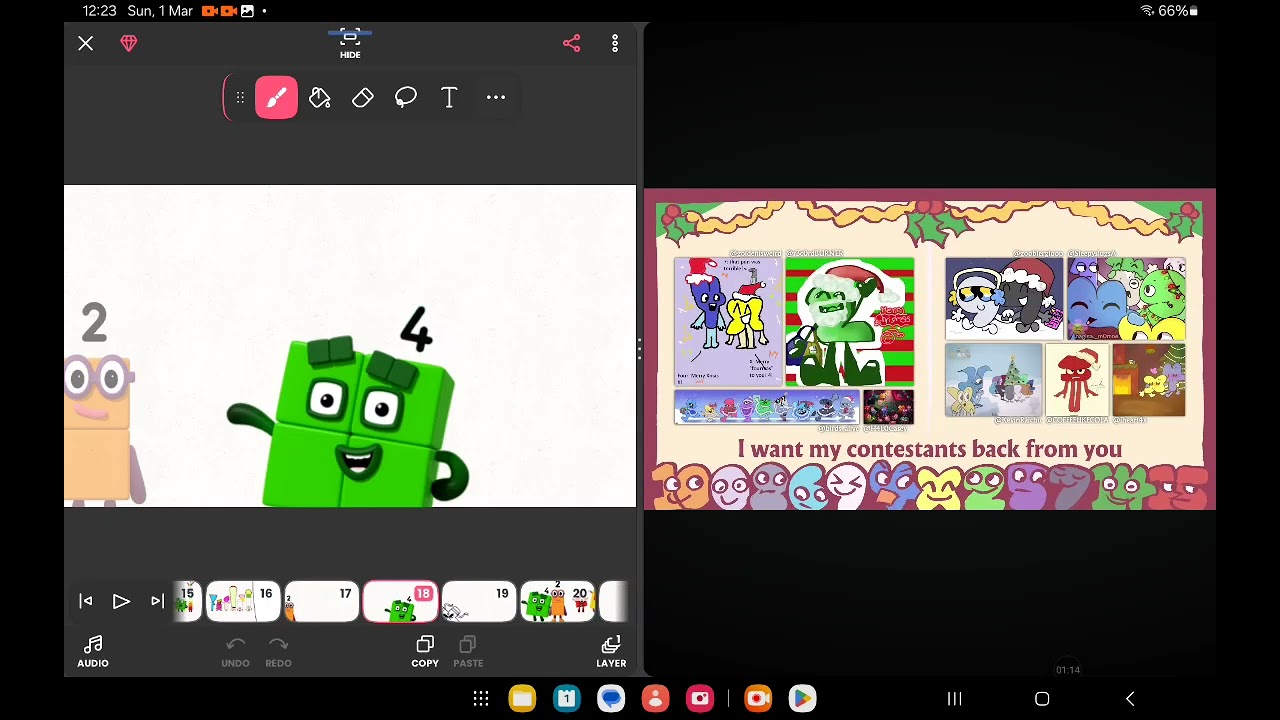Select the Paint Bucket fill tool
The image size is (1280, 720).
tap(320, 98)
